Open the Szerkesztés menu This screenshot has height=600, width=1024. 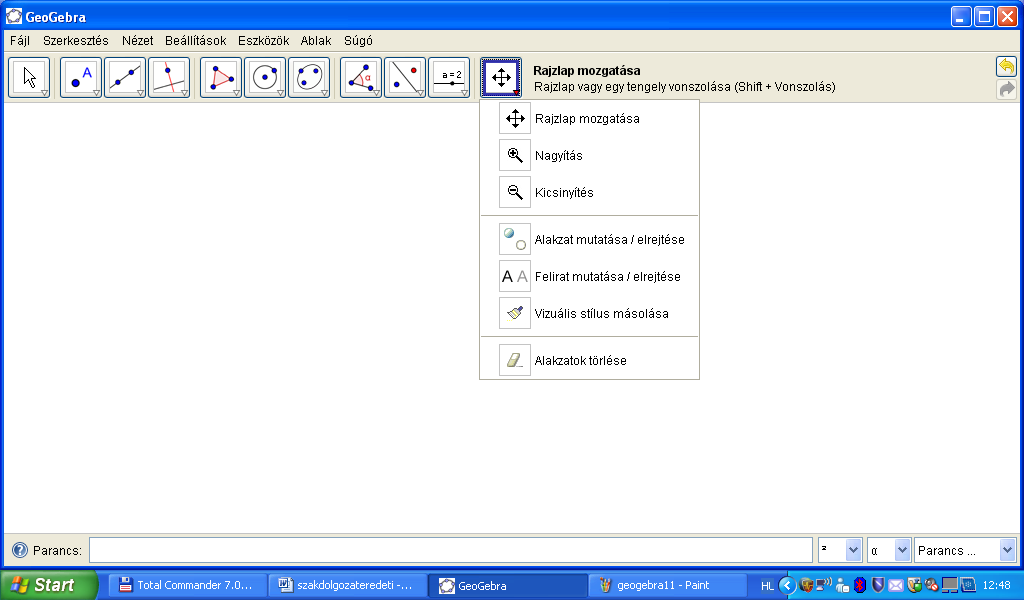(76, 40)
